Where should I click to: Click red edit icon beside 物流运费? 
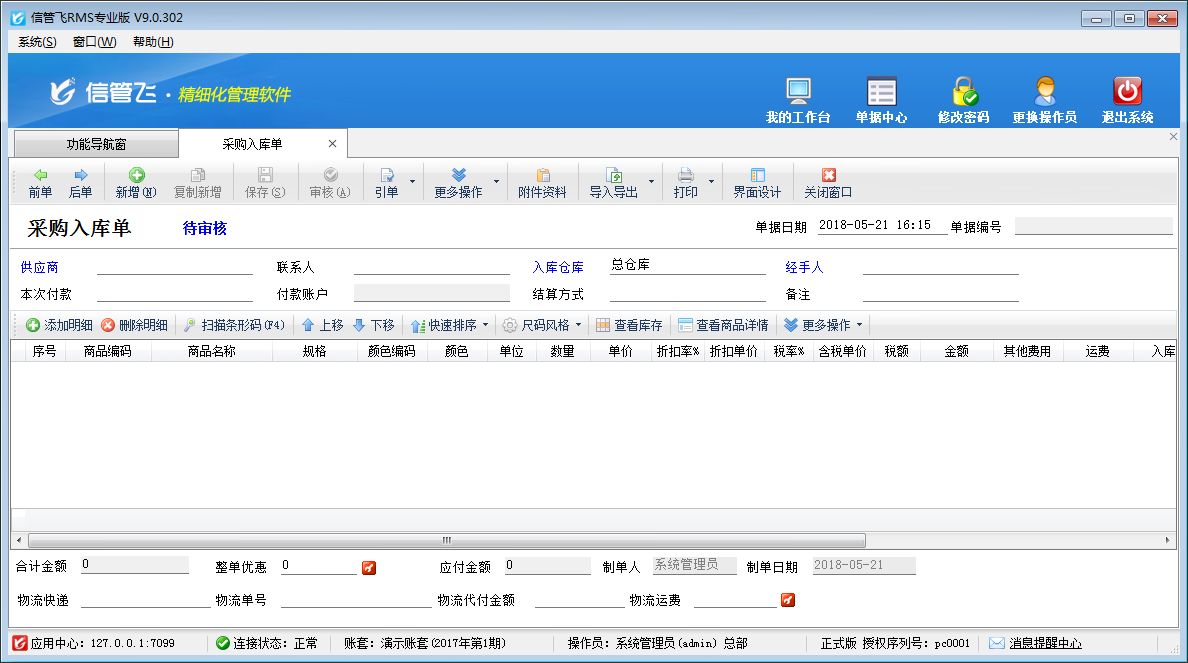(x=788, y=600)
